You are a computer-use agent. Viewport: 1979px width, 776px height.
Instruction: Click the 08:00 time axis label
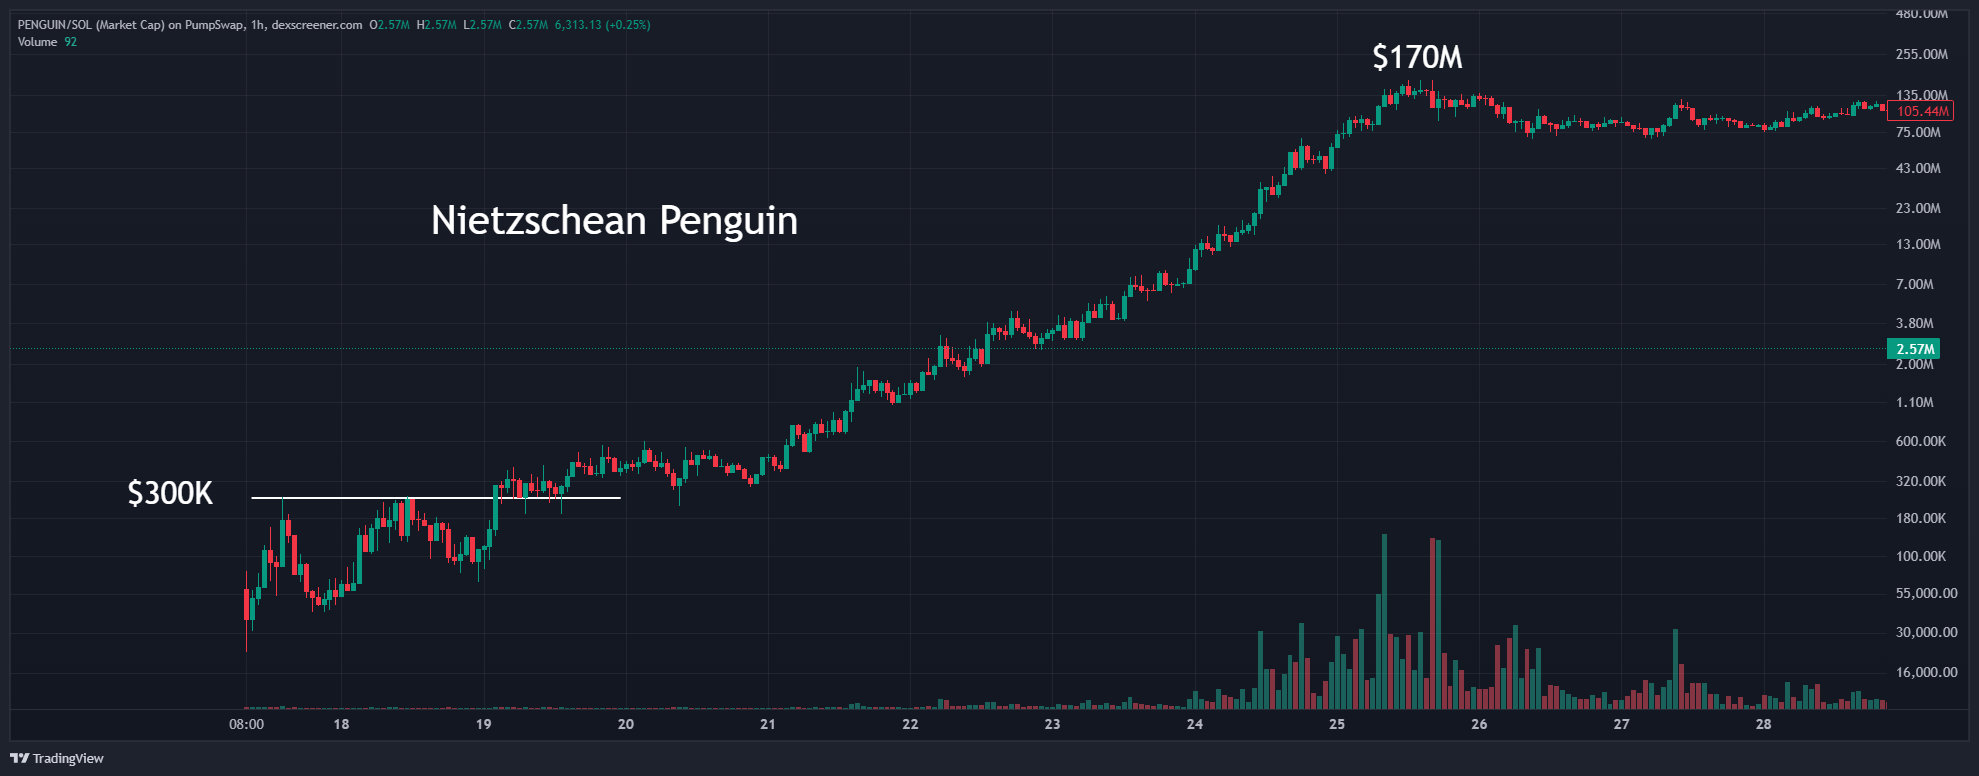tap(246, 724)
